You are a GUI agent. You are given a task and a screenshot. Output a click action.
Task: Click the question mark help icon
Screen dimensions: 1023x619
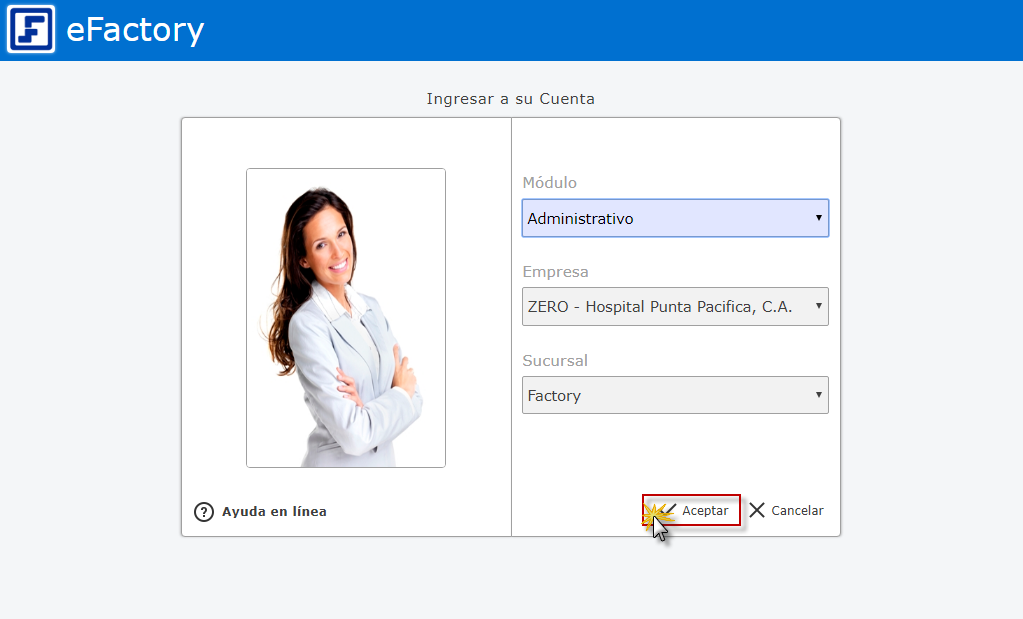pos(204,512)
